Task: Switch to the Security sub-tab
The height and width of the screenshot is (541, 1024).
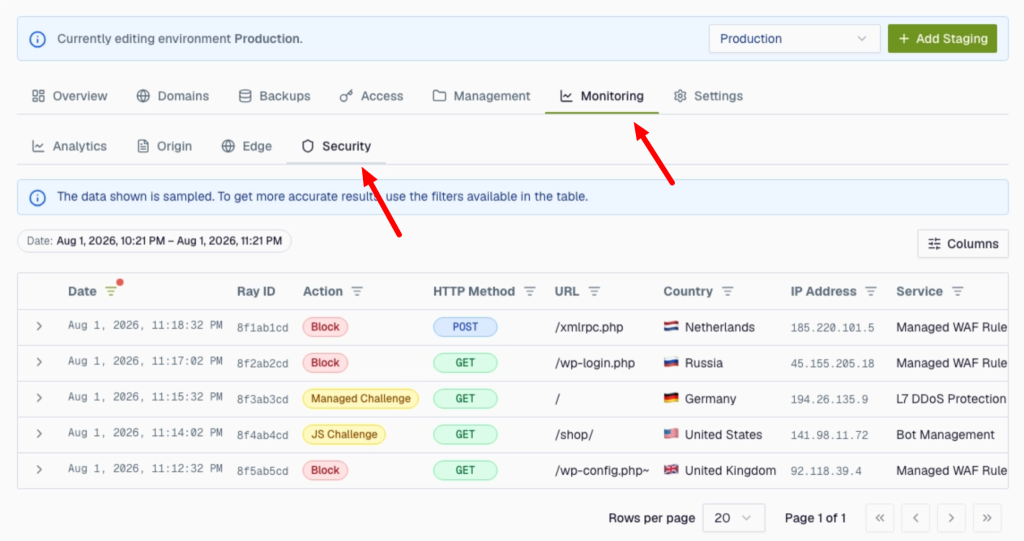Action: [336, 146]
